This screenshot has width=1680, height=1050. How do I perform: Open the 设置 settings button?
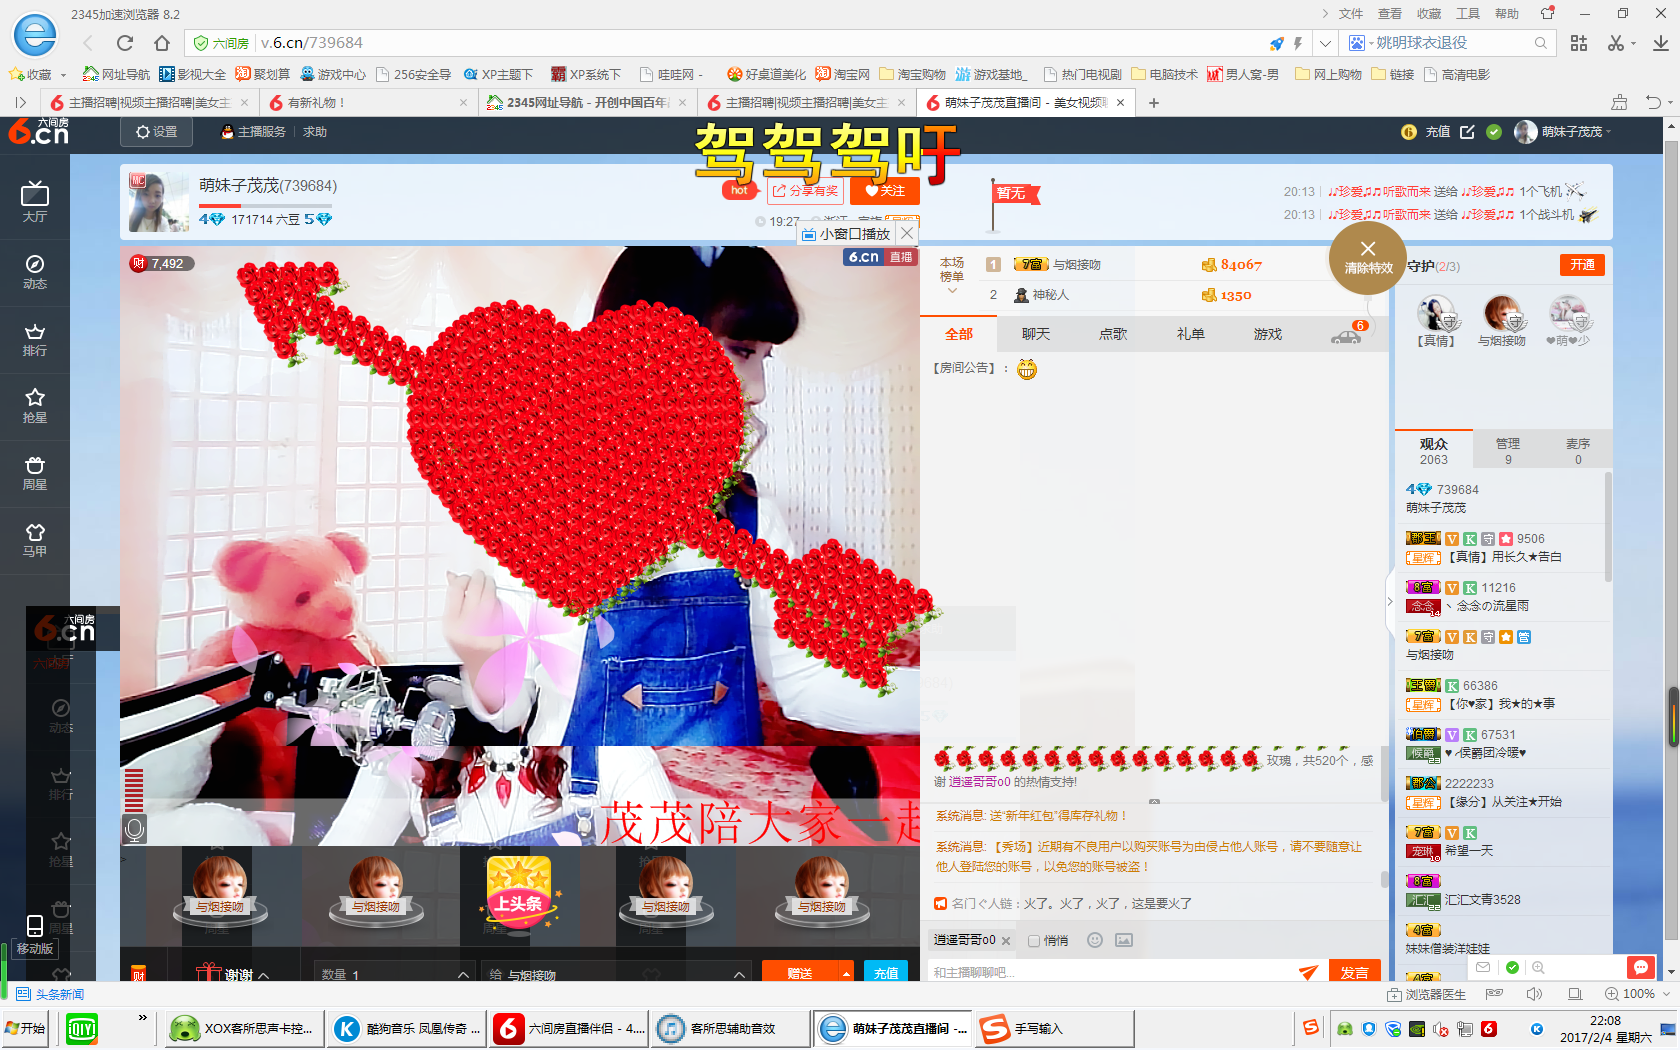[157, 132]
